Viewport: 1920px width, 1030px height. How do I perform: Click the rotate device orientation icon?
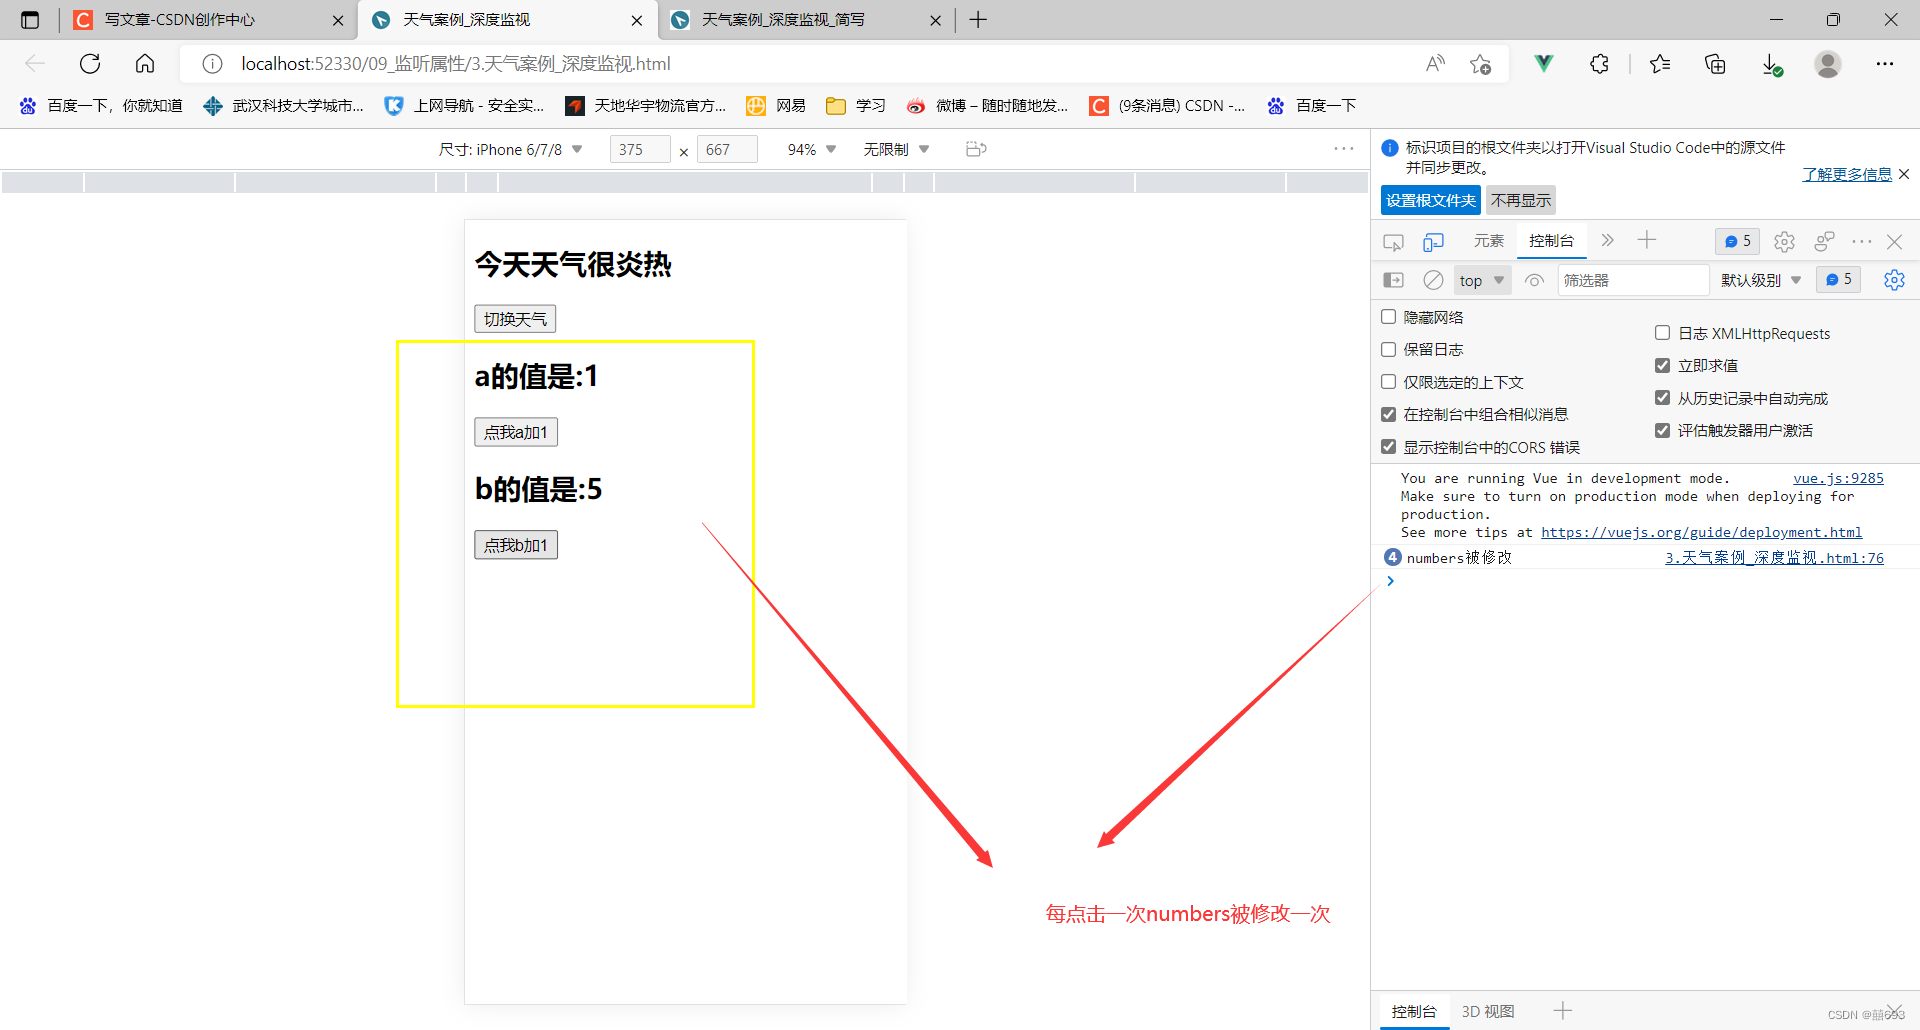click(x=976, y=148)
